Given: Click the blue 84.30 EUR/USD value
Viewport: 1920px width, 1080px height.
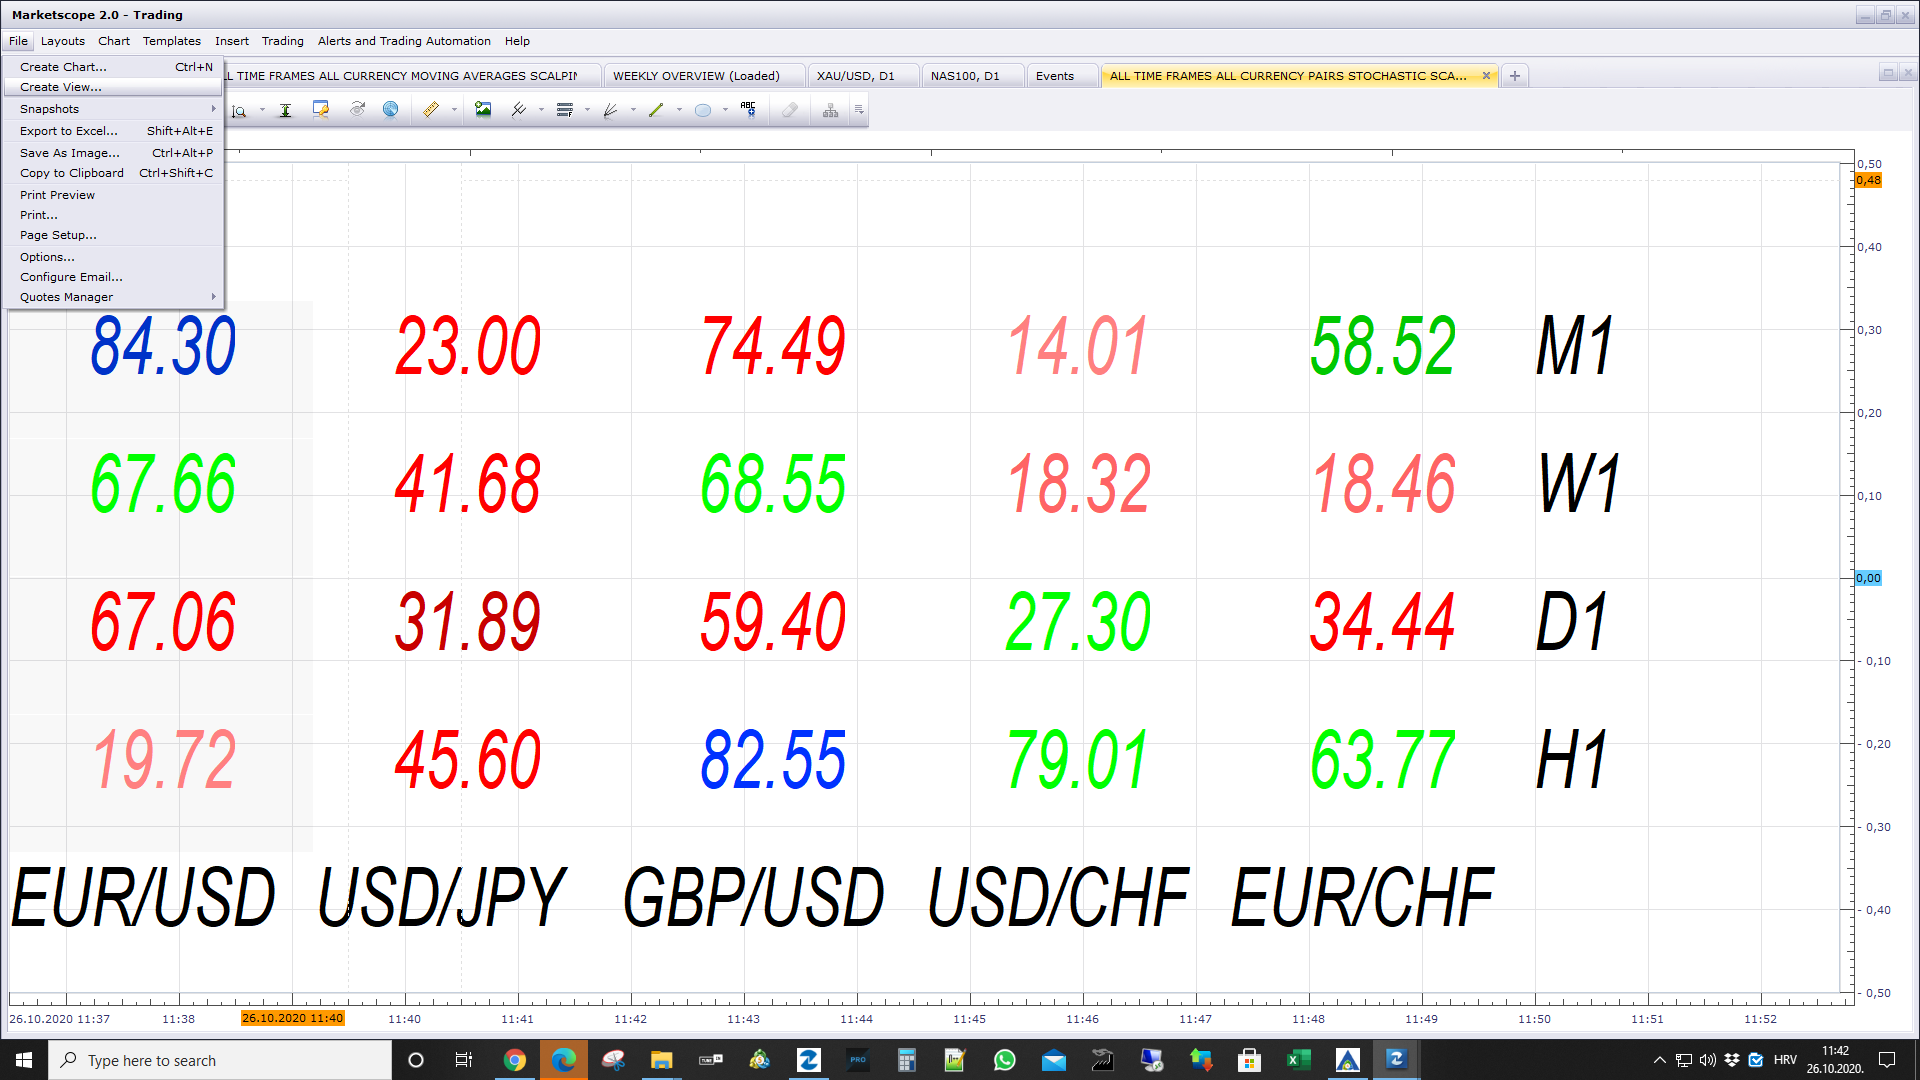Looking at the screenshot, I should pyautogui.click(x=163, y=346).
